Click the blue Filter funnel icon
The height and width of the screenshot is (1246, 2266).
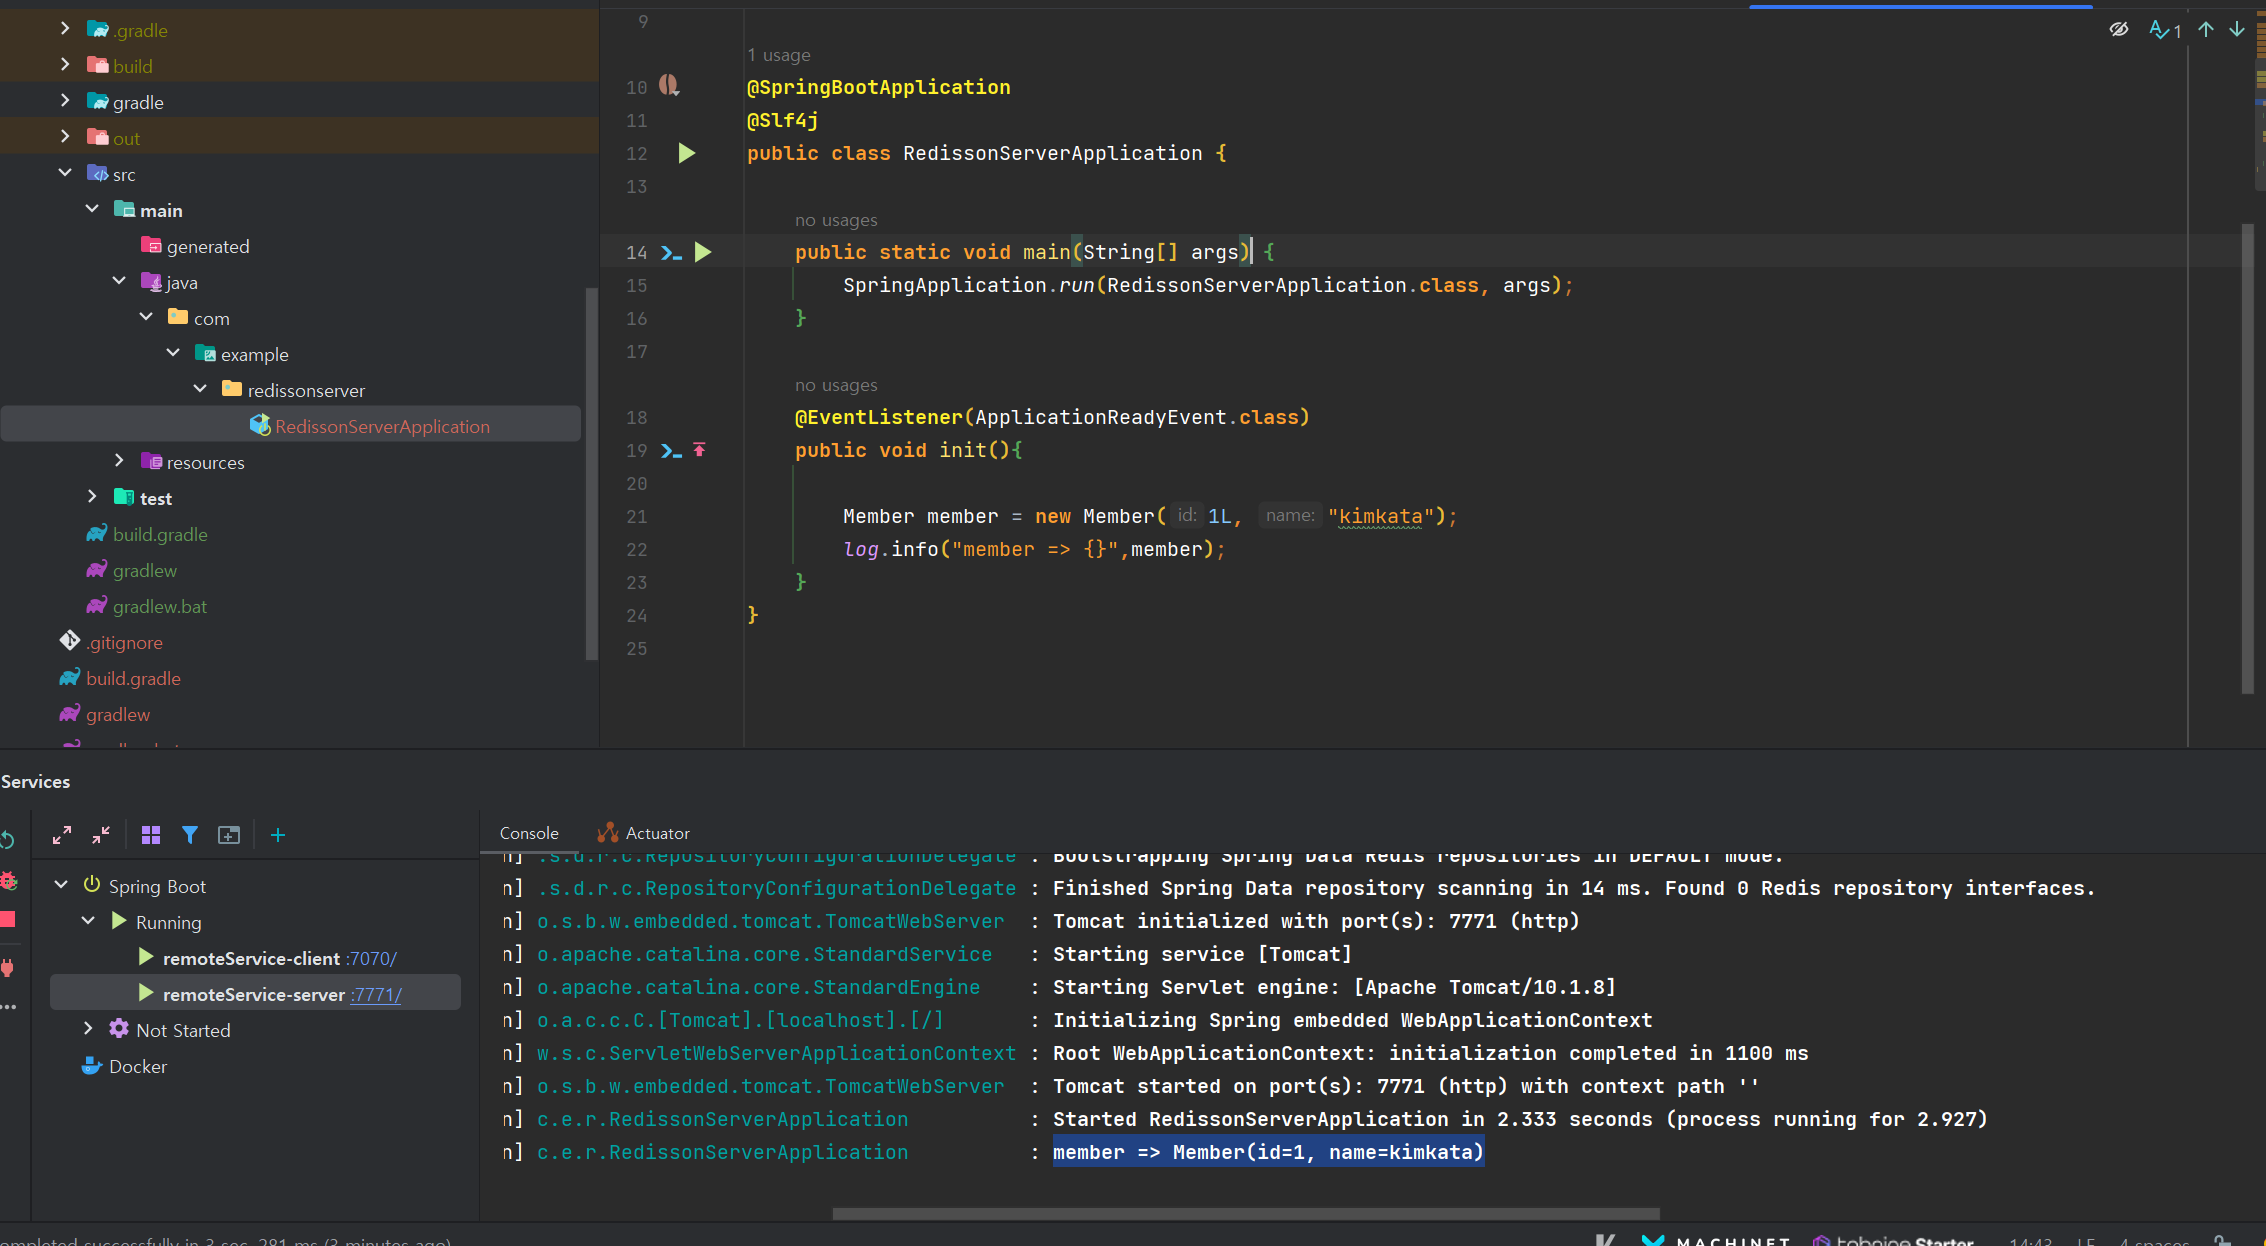[190, 835]
